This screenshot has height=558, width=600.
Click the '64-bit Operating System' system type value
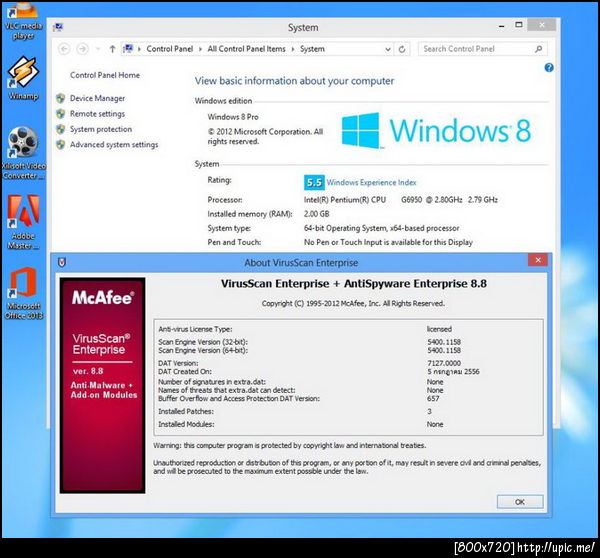[382, 228]
